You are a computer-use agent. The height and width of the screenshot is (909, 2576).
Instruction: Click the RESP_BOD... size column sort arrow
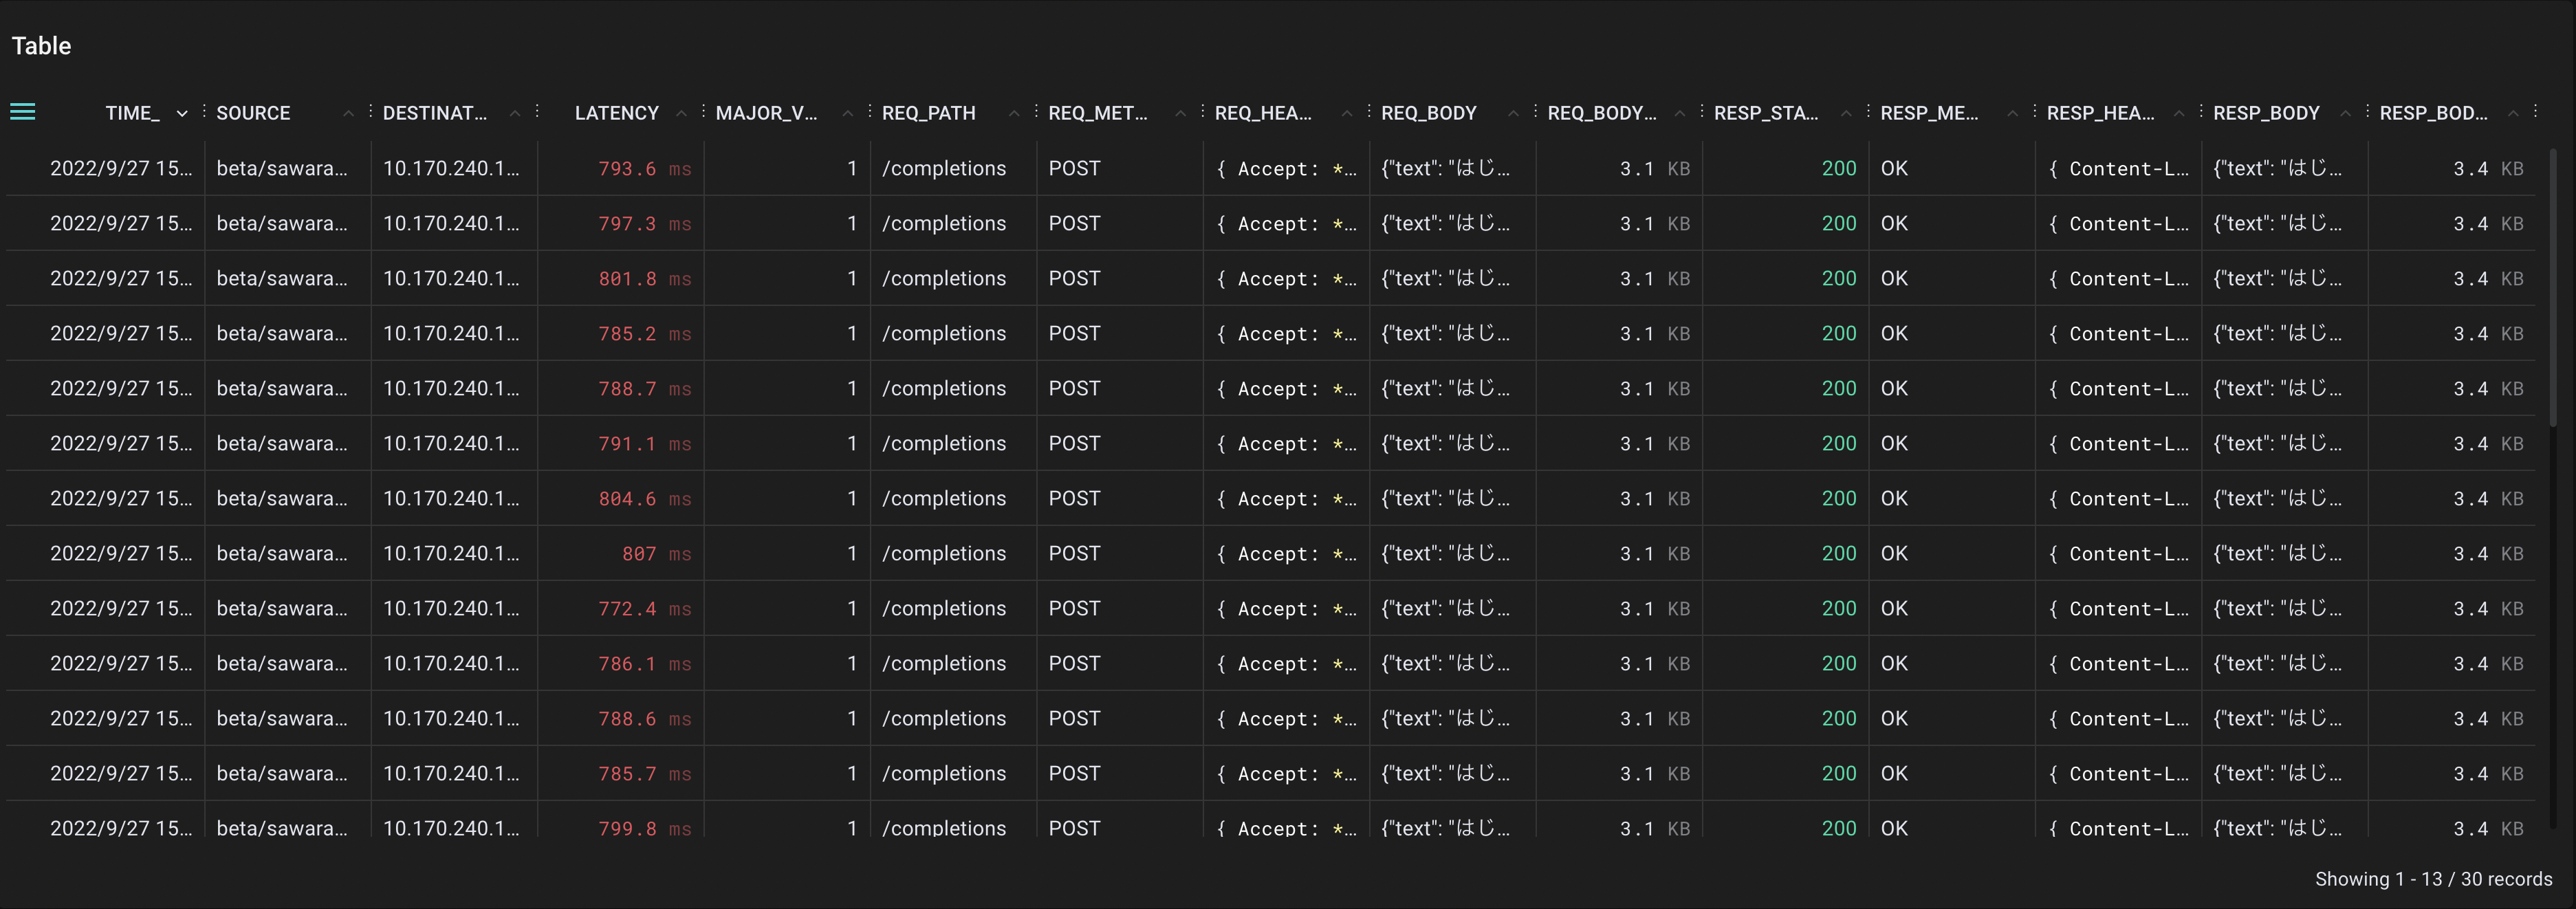2513,114
